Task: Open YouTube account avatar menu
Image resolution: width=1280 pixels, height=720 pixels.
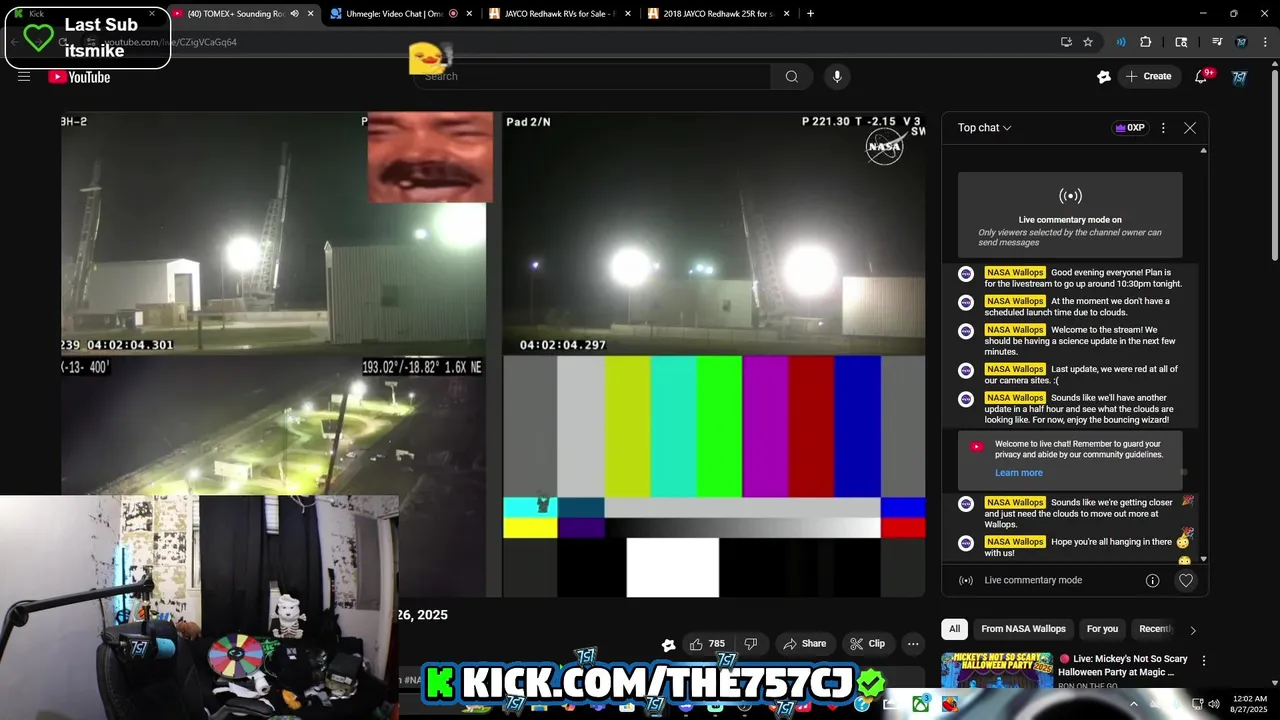Action: pos(1240,77)
